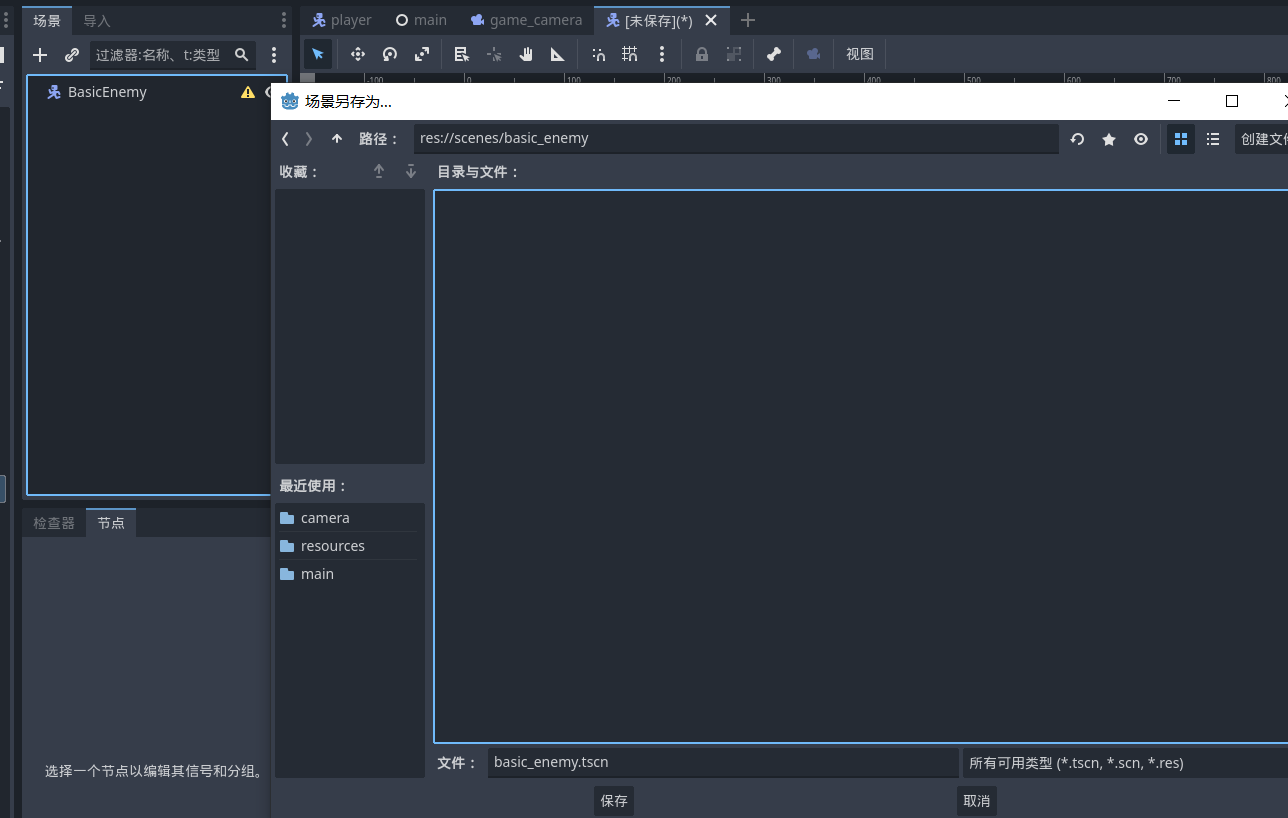Image resolution: width=1288 pixels, height=818 pixels.
Task: Click the camera override icon in the toolbar
Action: [814, 54]
